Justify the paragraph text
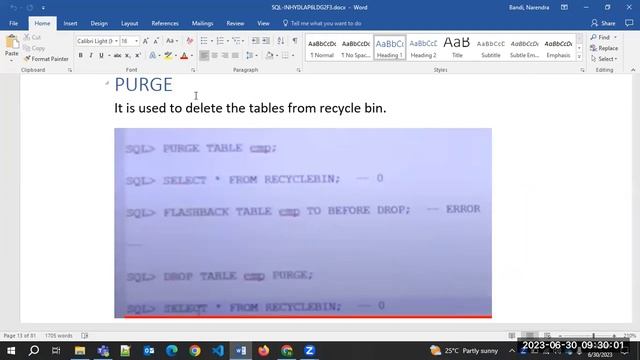Image resolution: width=640 pixels, height=360 pixels. (235, 55)
